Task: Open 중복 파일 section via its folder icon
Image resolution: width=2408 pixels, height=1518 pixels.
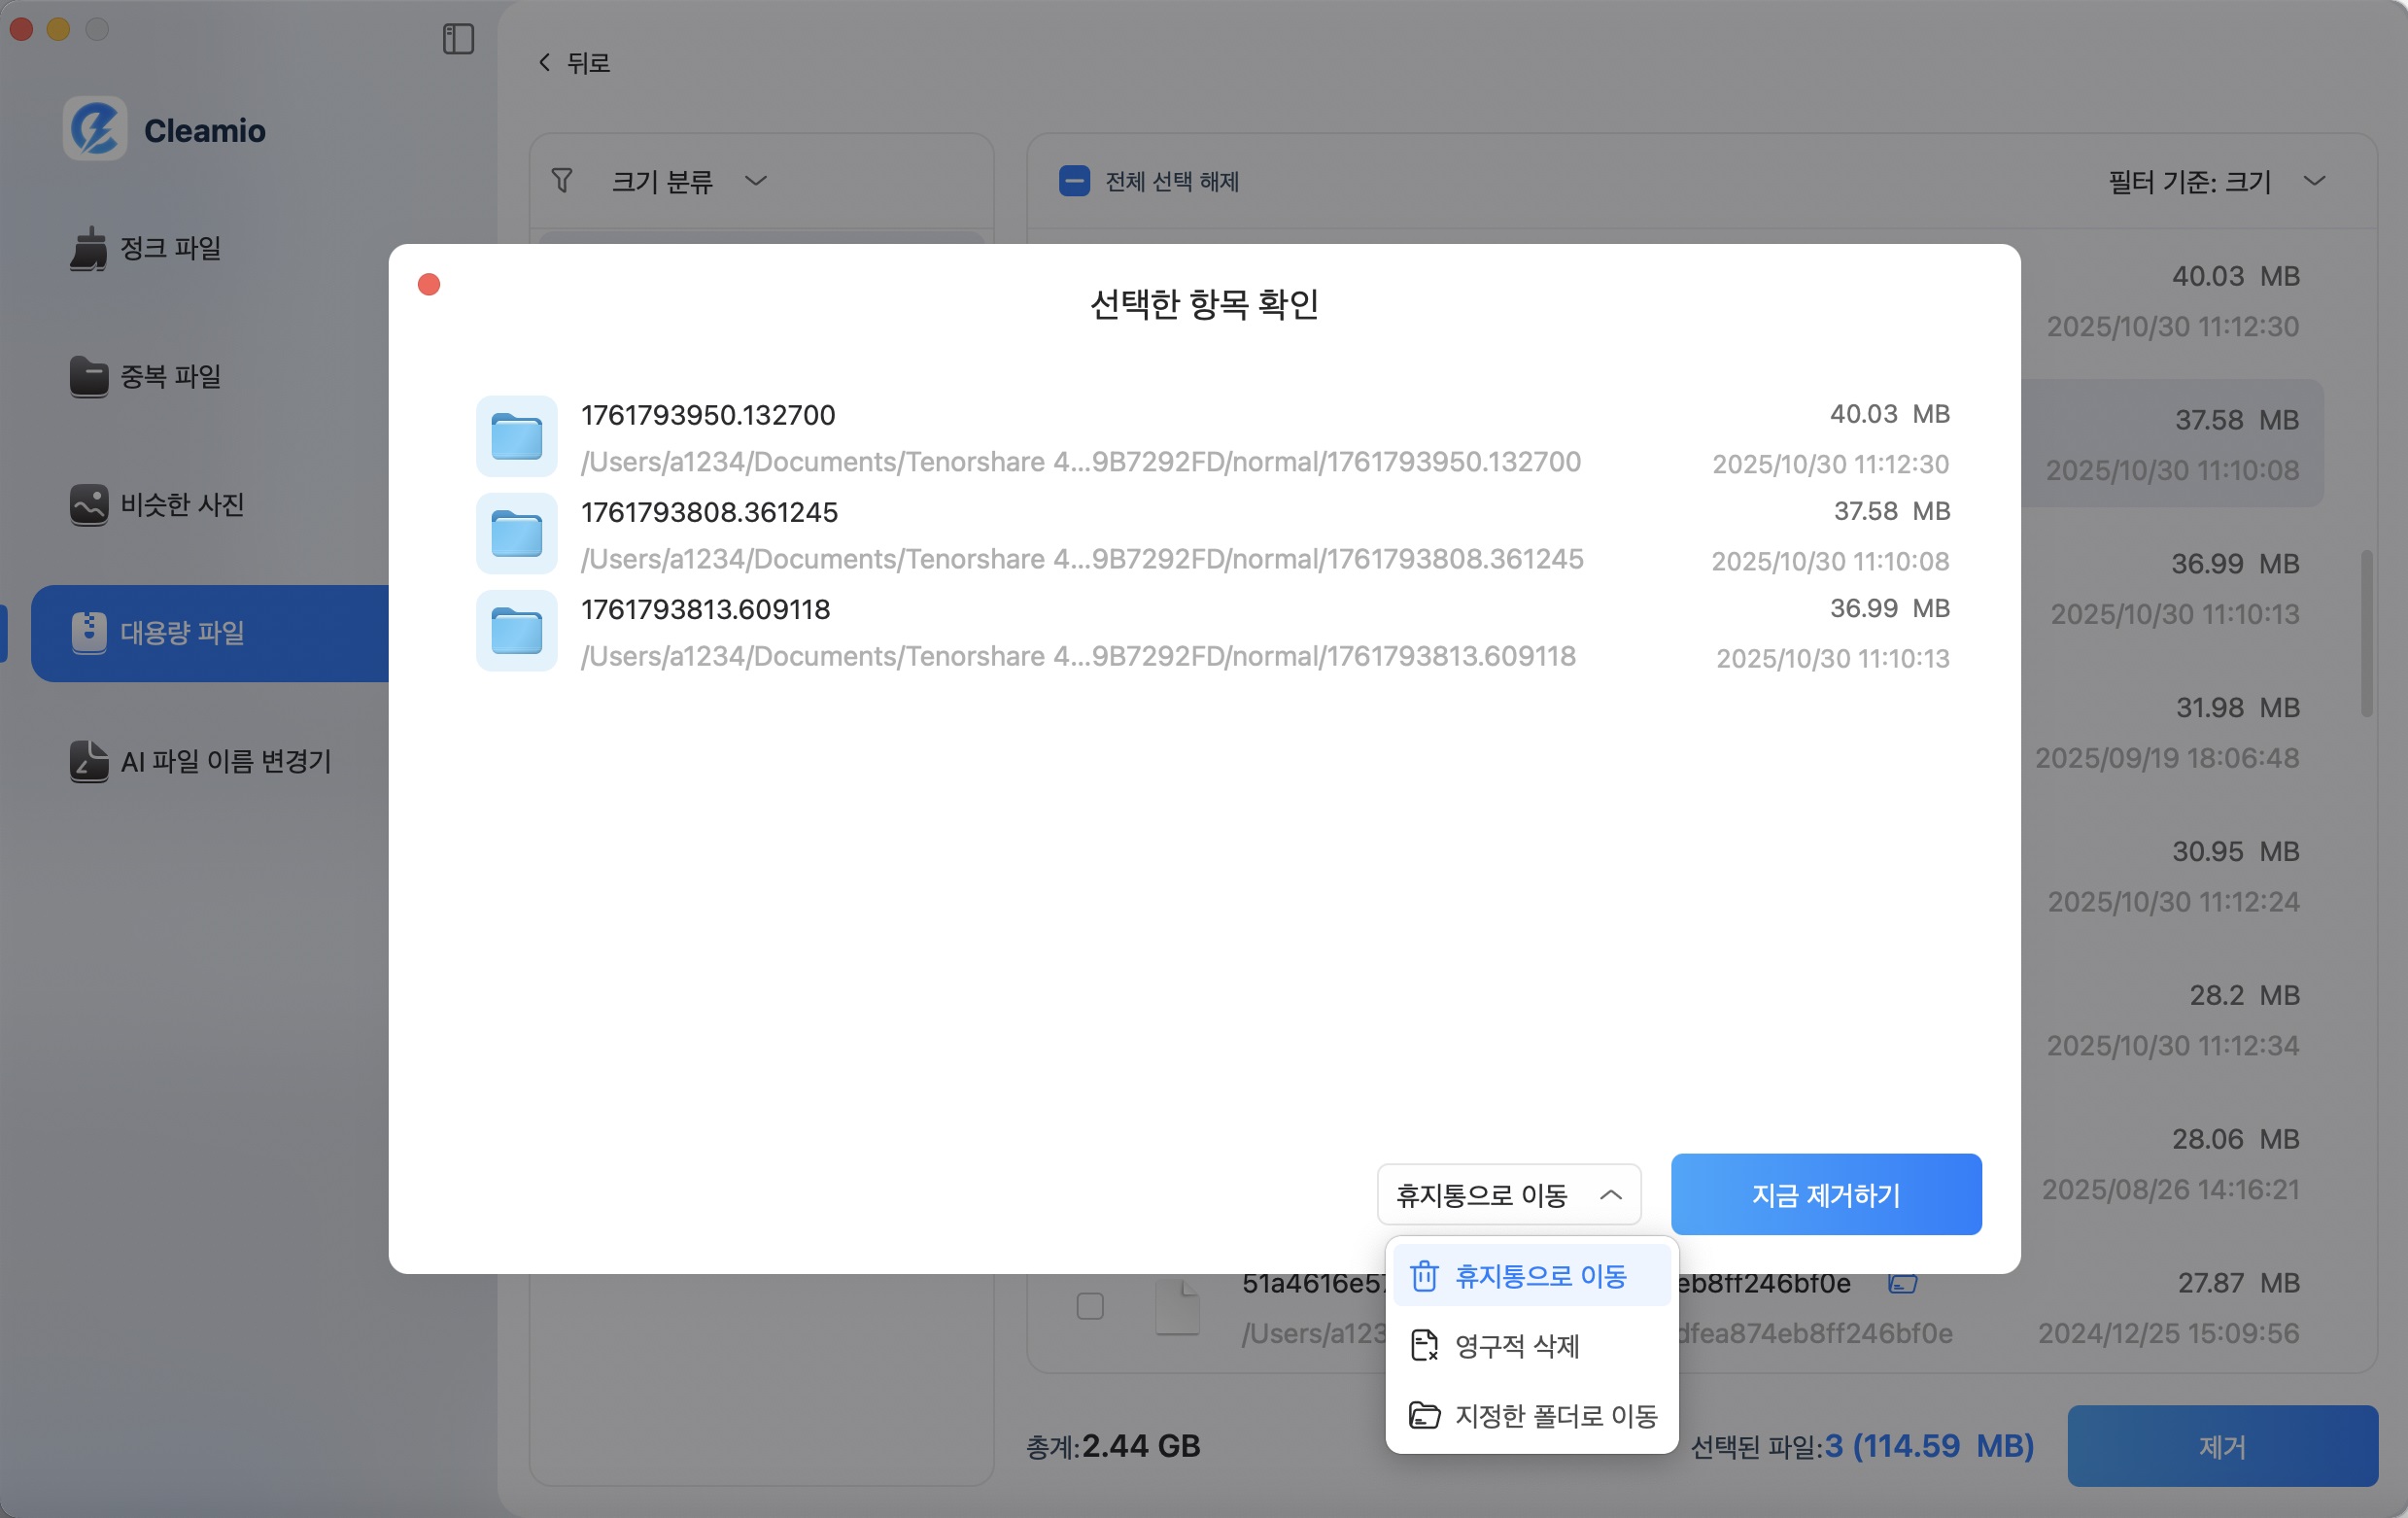Action: click(89, 377)
